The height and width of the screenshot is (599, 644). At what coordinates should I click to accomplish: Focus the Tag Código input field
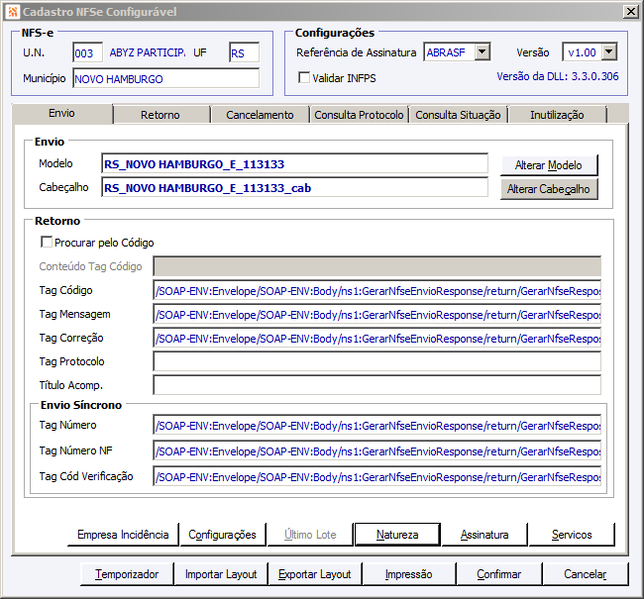pos(377,291)
